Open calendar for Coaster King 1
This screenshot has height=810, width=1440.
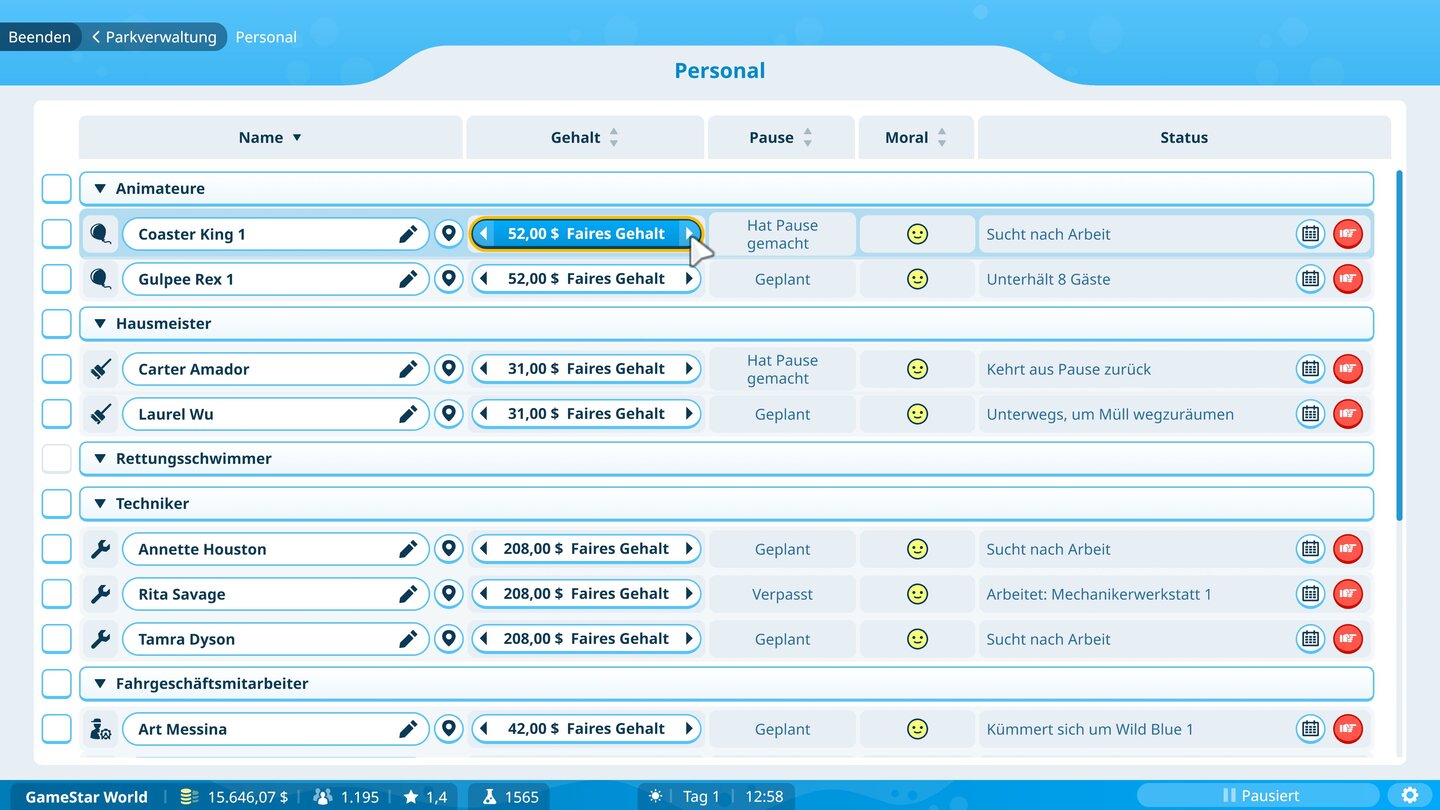(x=1310, y=234)
